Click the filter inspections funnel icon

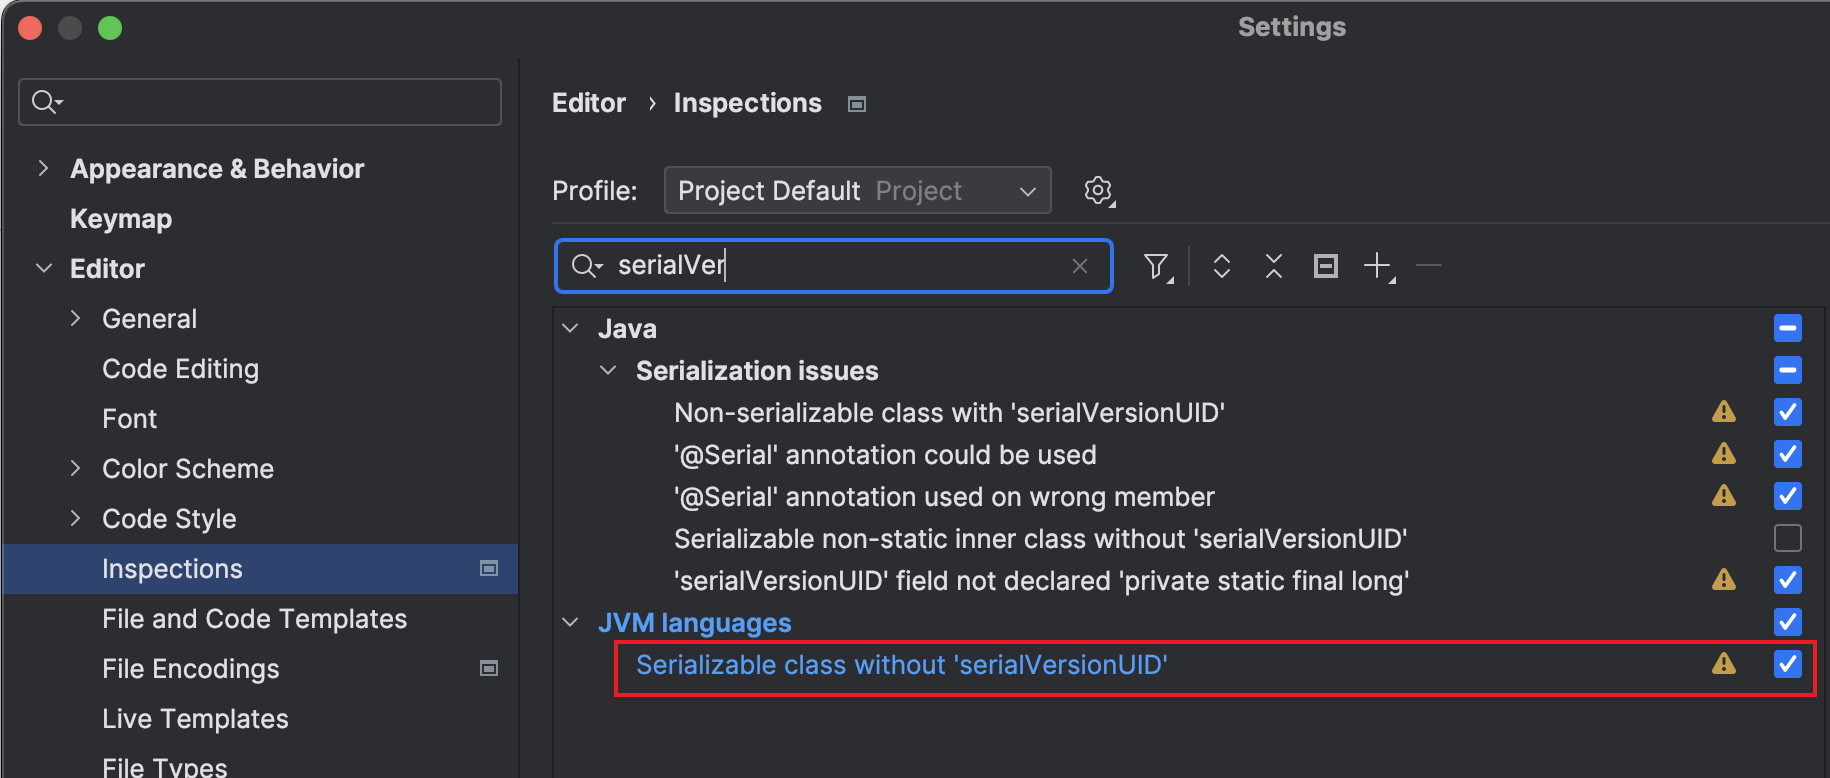coord(1156,266)
